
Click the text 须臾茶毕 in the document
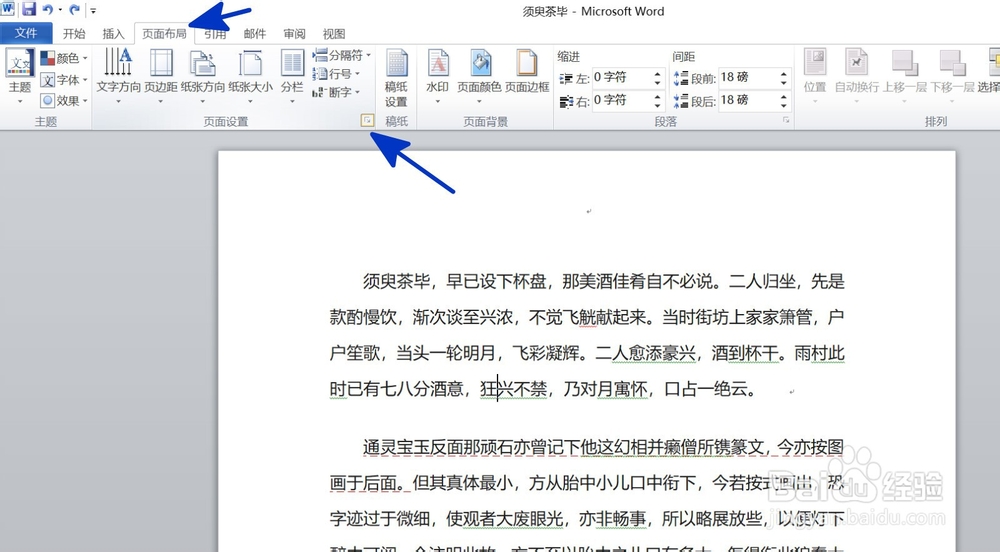pos(396,281)
